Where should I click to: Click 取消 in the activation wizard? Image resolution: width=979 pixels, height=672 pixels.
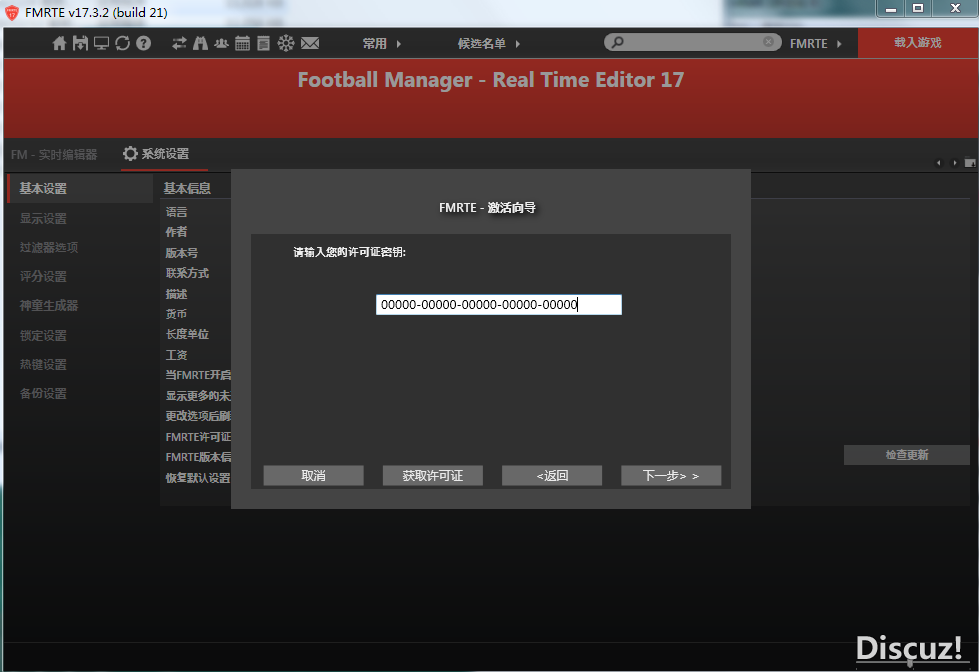click(x=313, y=475)
